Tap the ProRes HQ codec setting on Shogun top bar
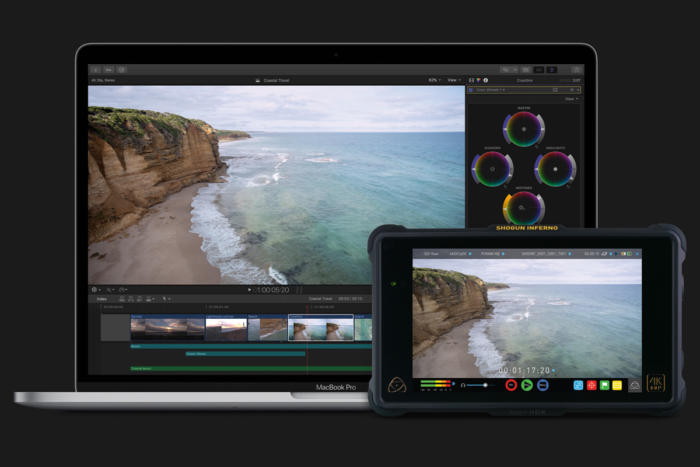Image resolution: width=700 pixels, height=467 pixels. point(490,254)
